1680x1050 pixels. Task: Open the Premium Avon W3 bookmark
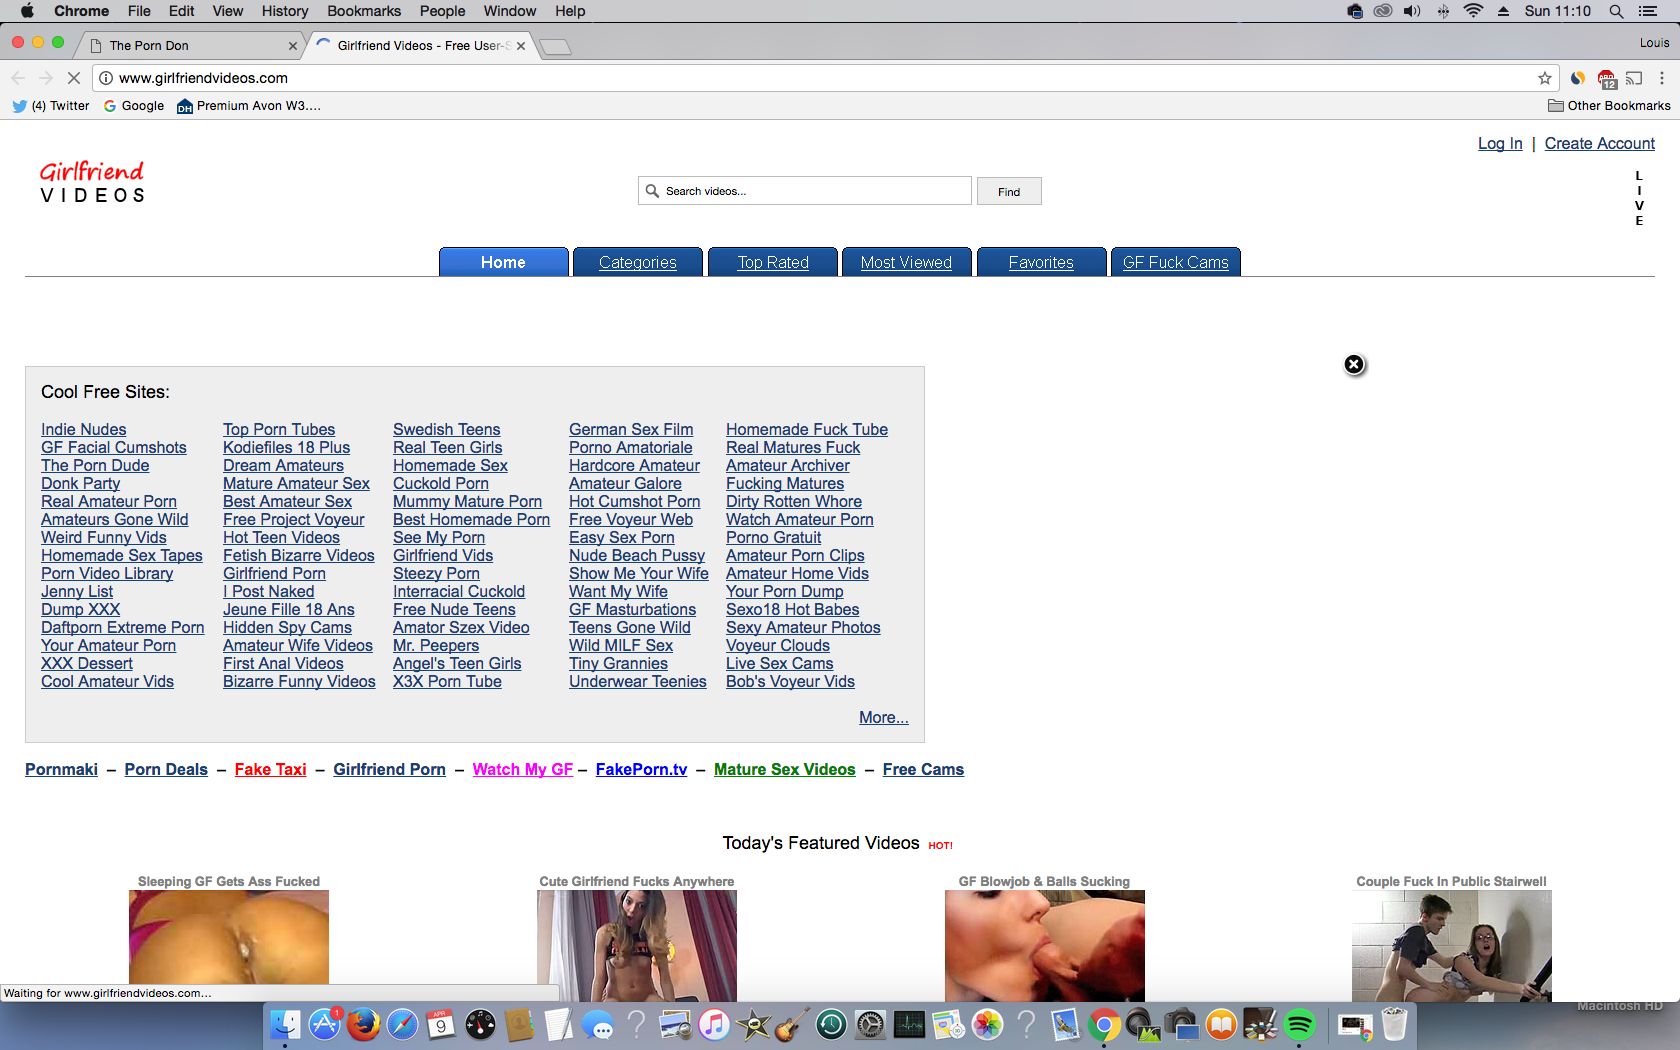click(x=249, y=106)
